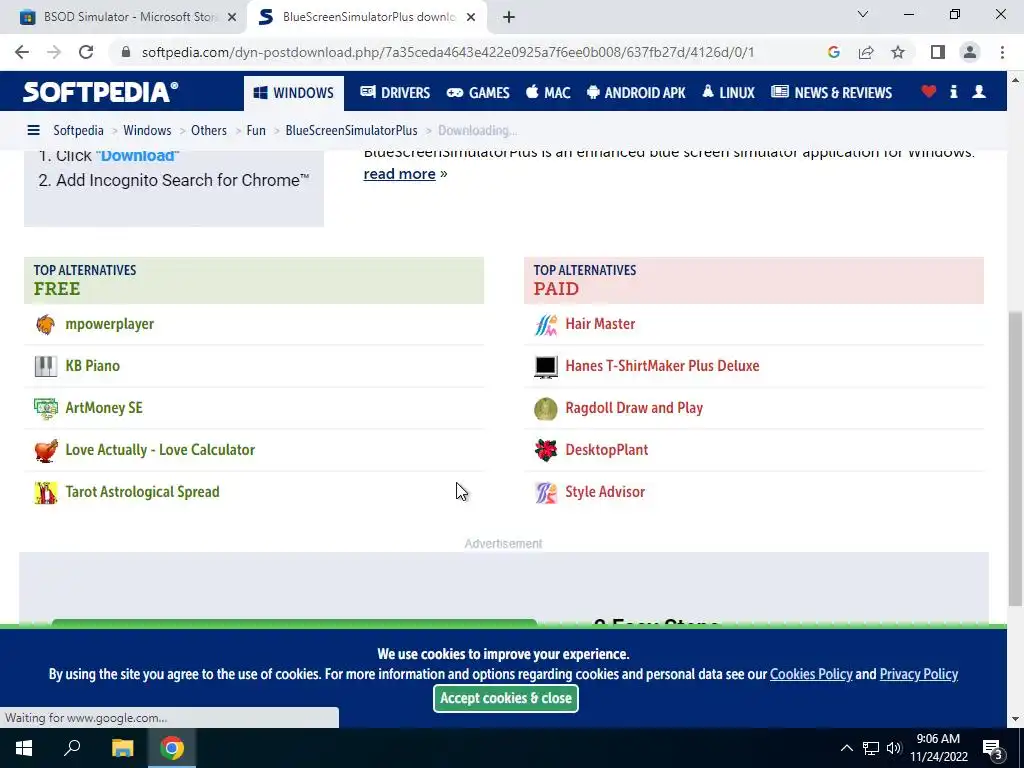Image resolution: width=1024 pixels, height=768 pixels.
Task: Show hidden tray icons chevron
Action: coord(846,748)
